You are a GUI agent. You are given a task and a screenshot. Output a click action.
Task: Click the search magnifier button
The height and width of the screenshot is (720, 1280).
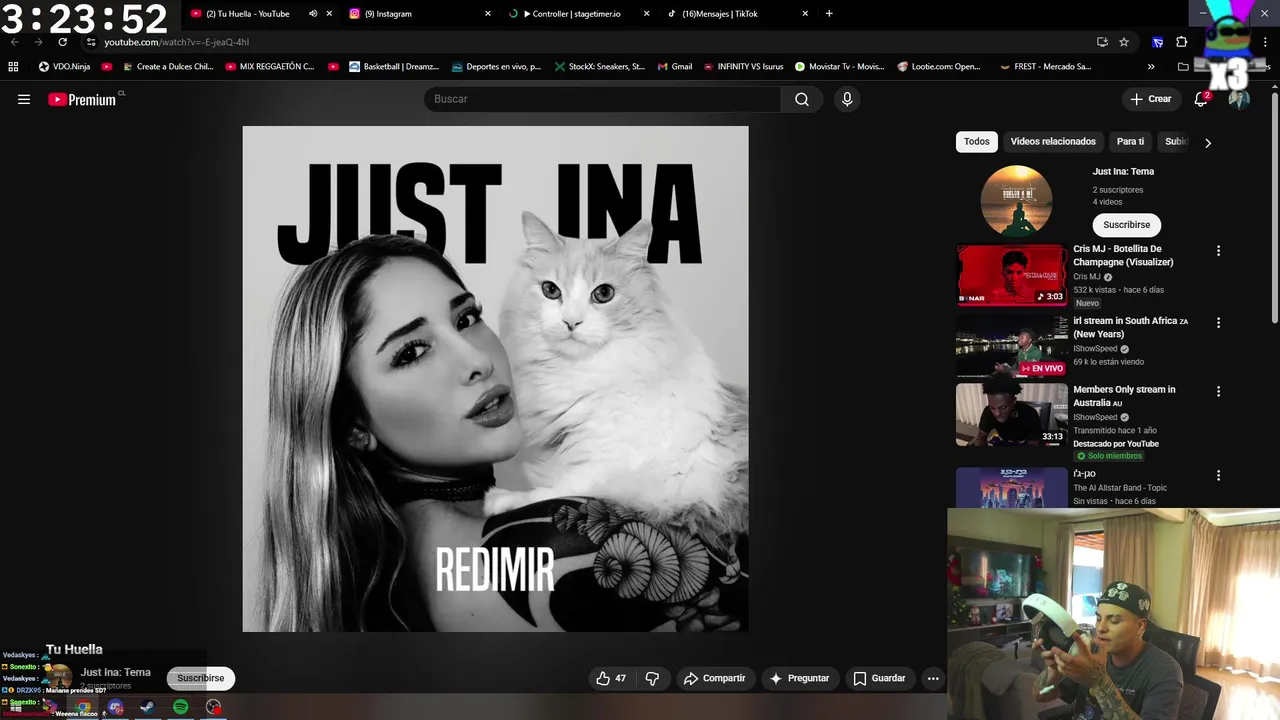(802, 99)
